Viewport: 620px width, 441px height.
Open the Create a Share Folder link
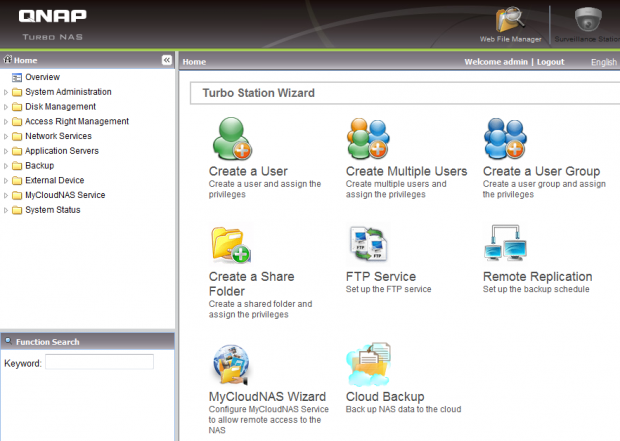point(251,284)
